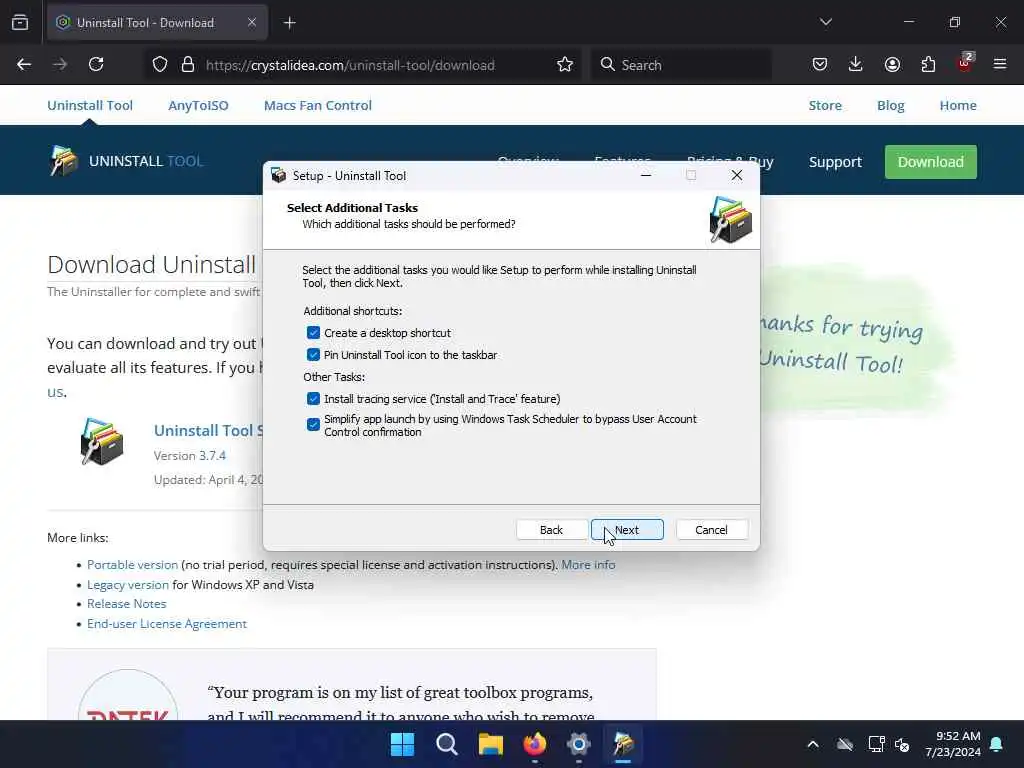Toggle Simplify app launch Task Scheduler checkbox

(x=313, y=425)
